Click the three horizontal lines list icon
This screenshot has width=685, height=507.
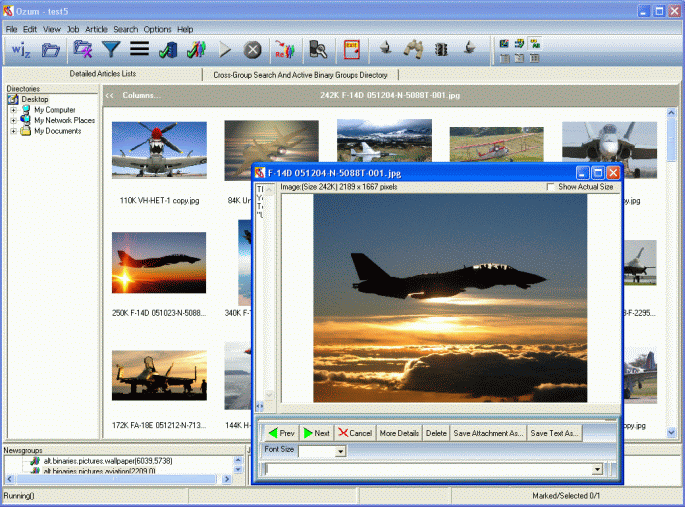[x=140, y=49]
